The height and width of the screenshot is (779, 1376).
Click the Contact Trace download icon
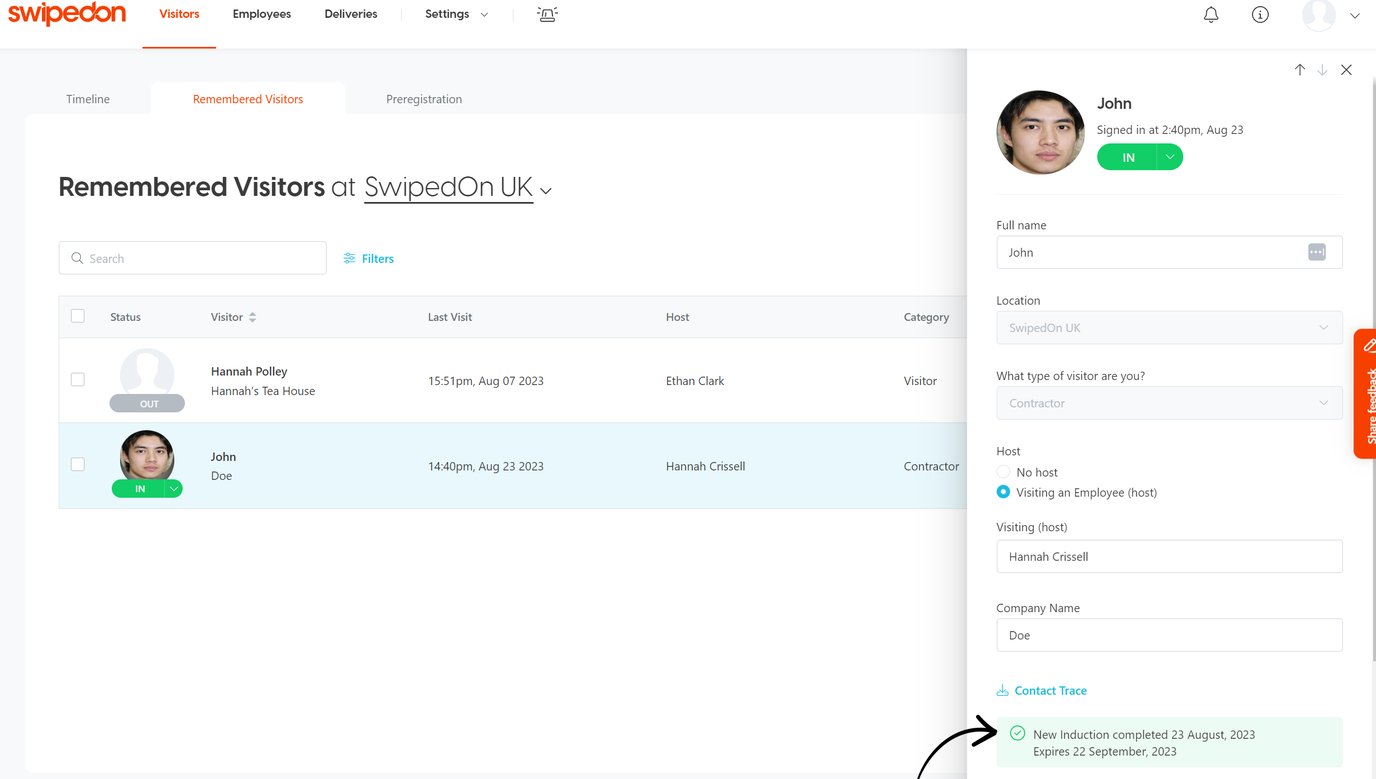(1002, 690)
